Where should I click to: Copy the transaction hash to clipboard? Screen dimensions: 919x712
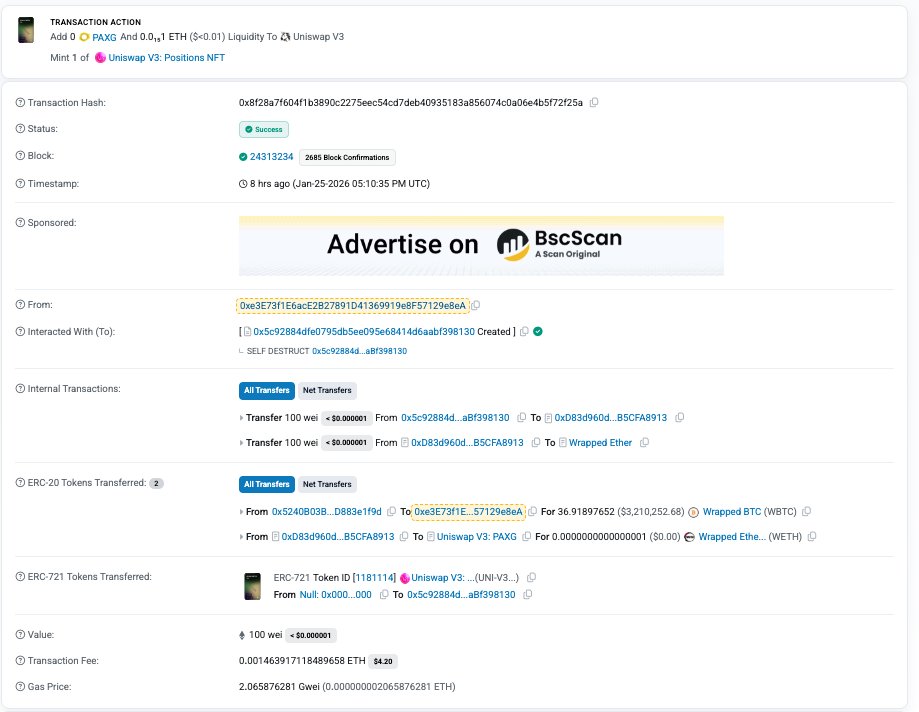point(594,103)
